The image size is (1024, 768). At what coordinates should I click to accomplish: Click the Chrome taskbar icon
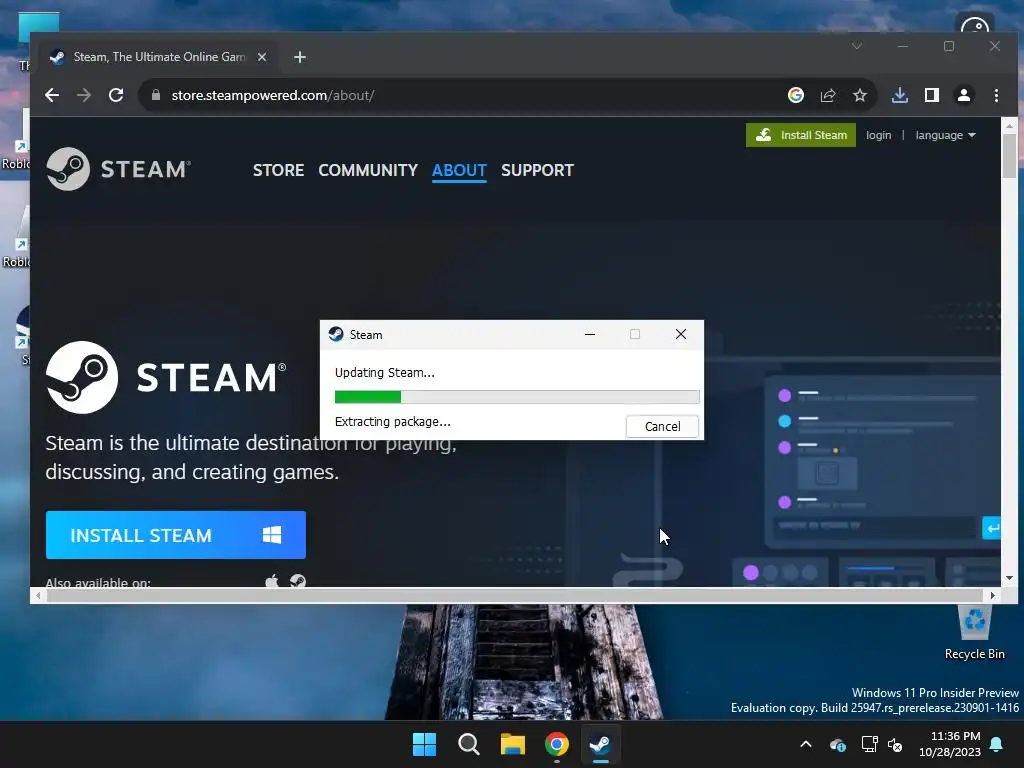coord(557,744)
